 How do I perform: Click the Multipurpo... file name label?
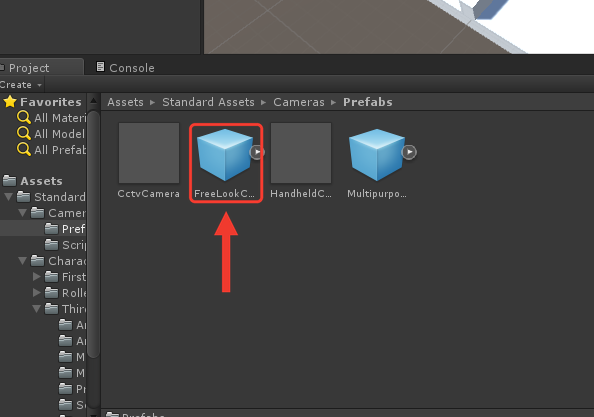tap(377, 194)
